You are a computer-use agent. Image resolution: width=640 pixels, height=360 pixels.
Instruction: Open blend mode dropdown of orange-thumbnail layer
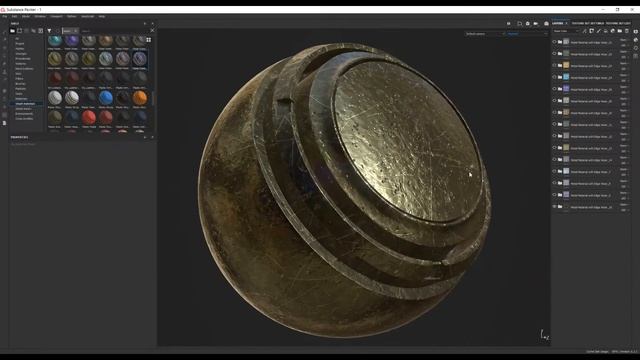[624, 64]
